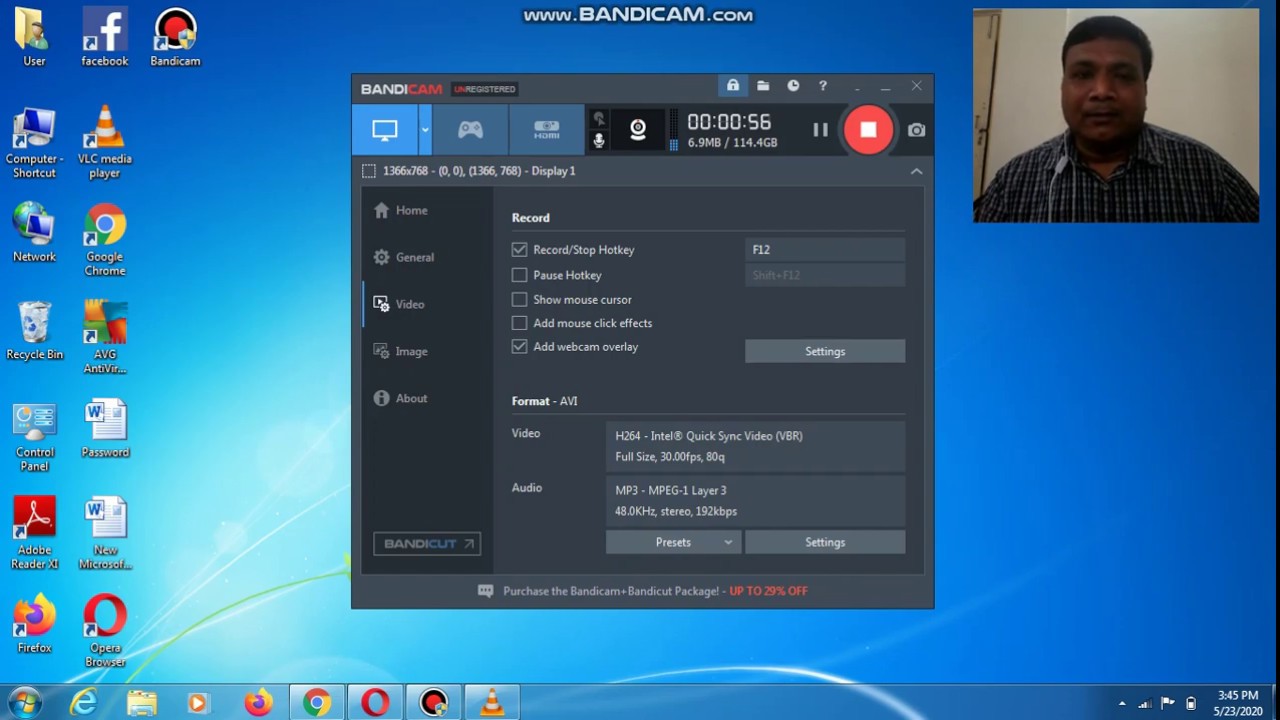1280x720 pixels.
Task: Switch to VLC from taskbar
Action: click(x=492, y=704)
